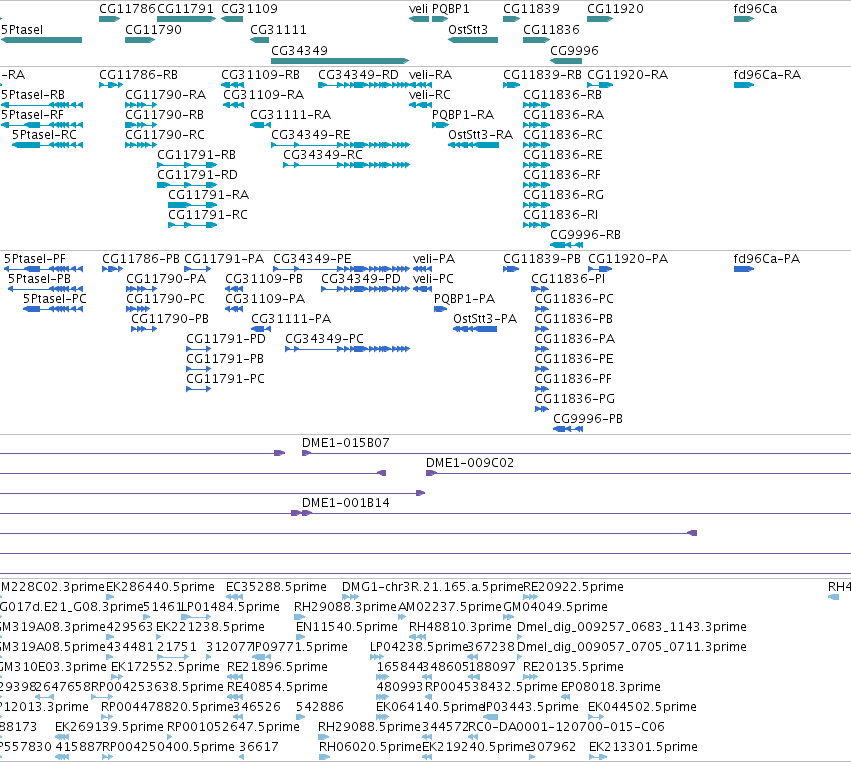Select protein CG11920-PA label
The image size is (851, 762).
(628, 259)
